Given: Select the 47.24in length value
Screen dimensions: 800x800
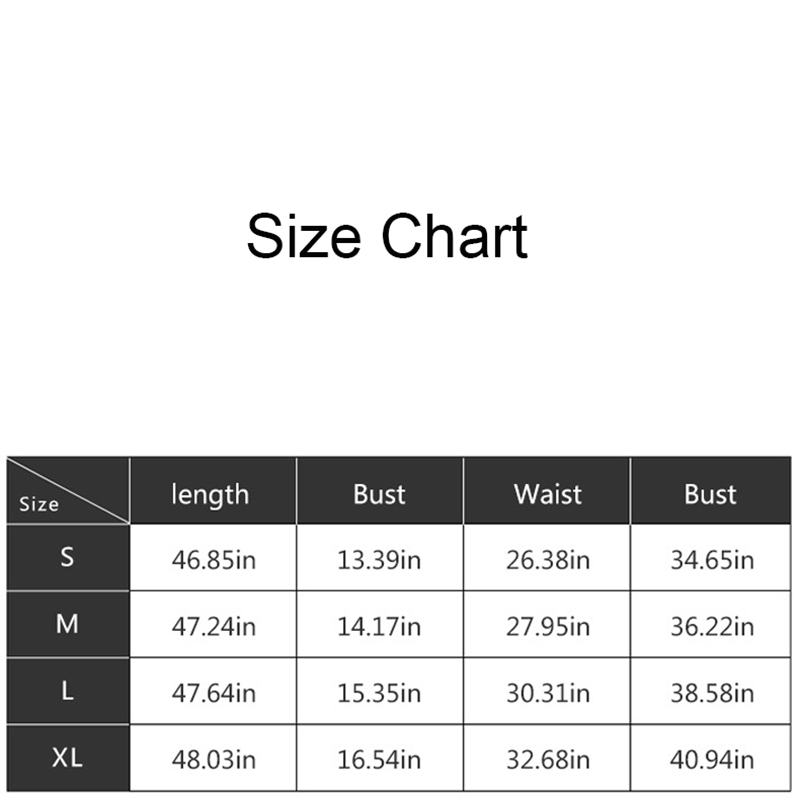Looking at the screenshot, I should [x=211, y=627].
